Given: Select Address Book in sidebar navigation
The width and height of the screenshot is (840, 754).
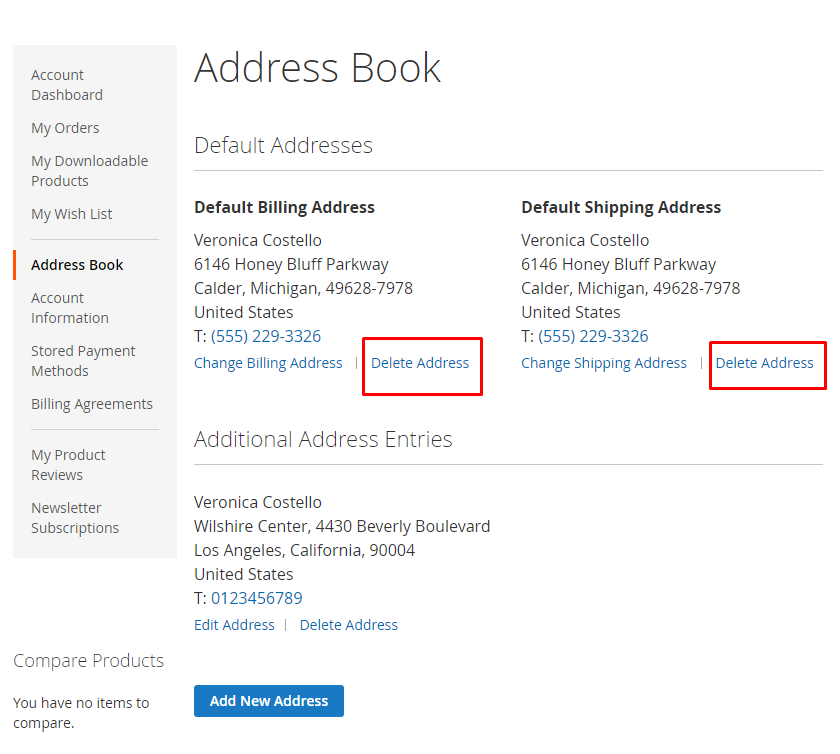Looking at the screenshot, I should click(x=77, y=265).
